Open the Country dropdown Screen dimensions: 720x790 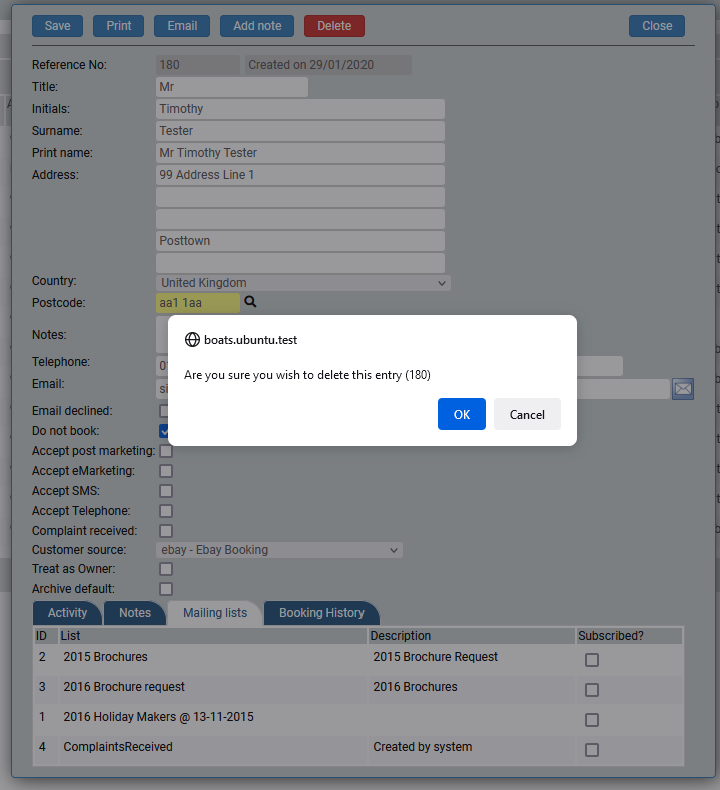pyautogui.click(x=303, y=283)
